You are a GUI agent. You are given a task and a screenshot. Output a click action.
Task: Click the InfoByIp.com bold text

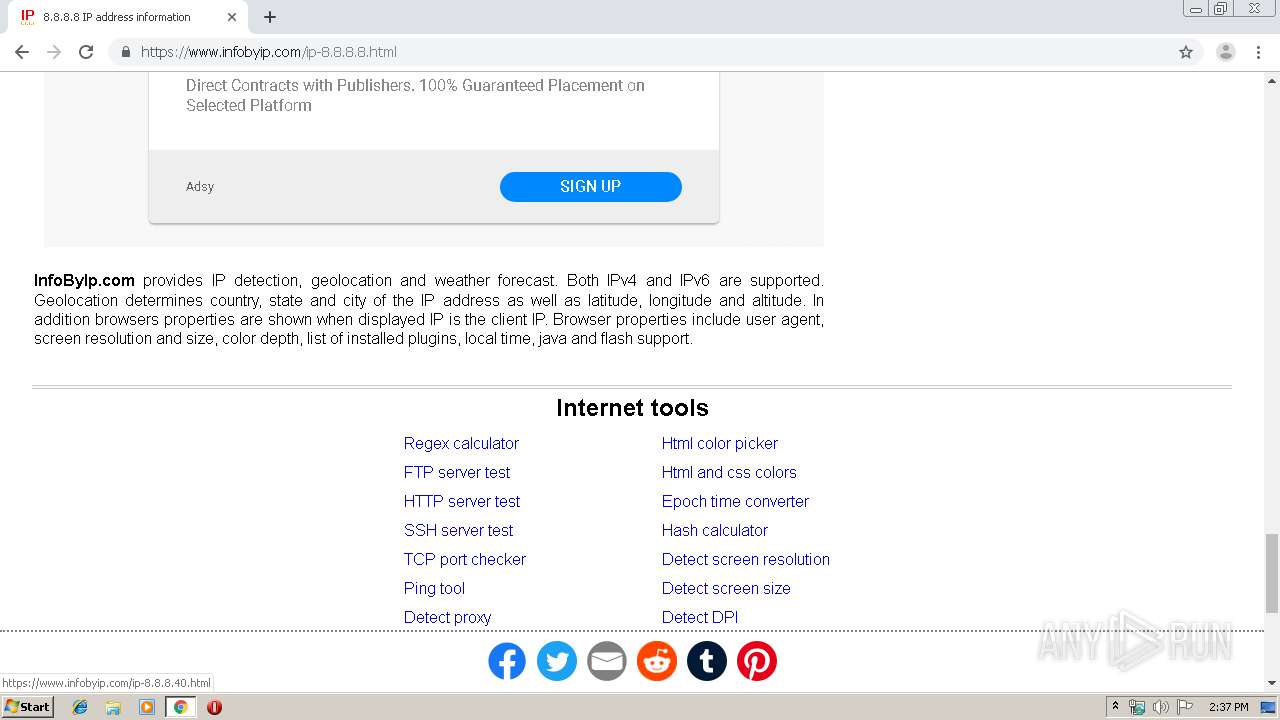[x=84, y=281]
